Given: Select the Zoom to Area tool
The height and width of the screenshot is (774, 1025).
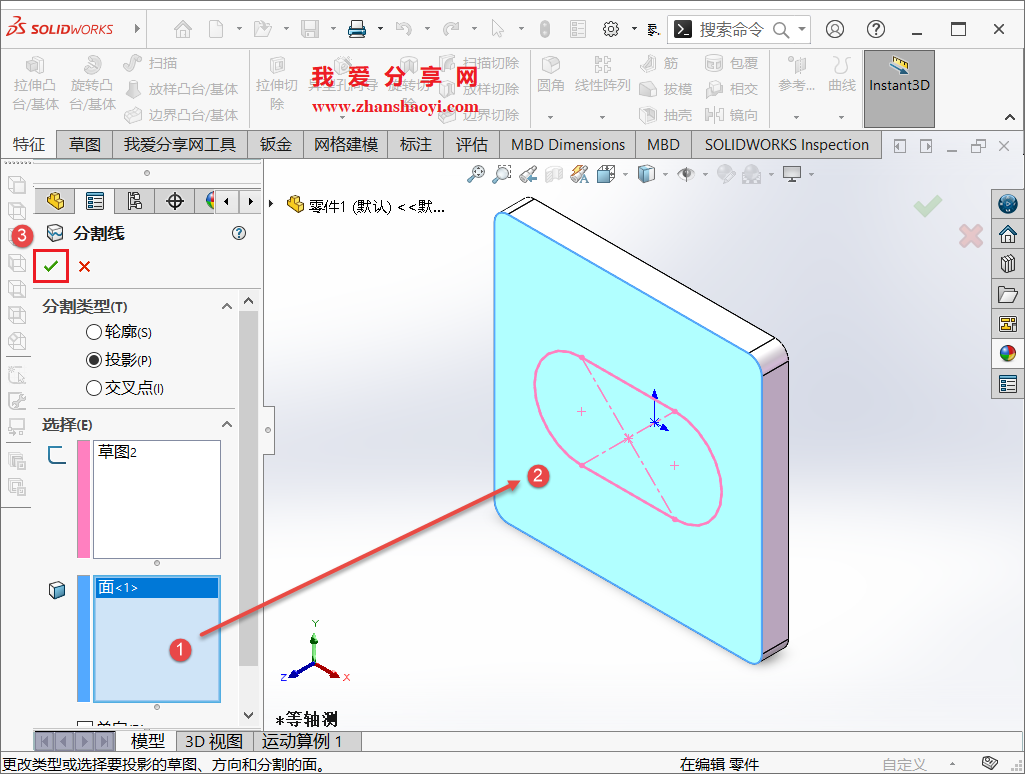Looking at the screenshot, I should 502,173.
